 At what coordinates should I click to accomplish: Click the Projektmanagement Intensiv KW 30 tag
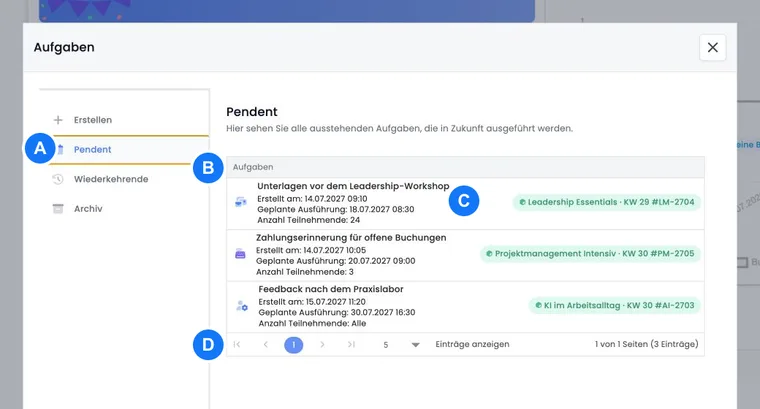590,253
